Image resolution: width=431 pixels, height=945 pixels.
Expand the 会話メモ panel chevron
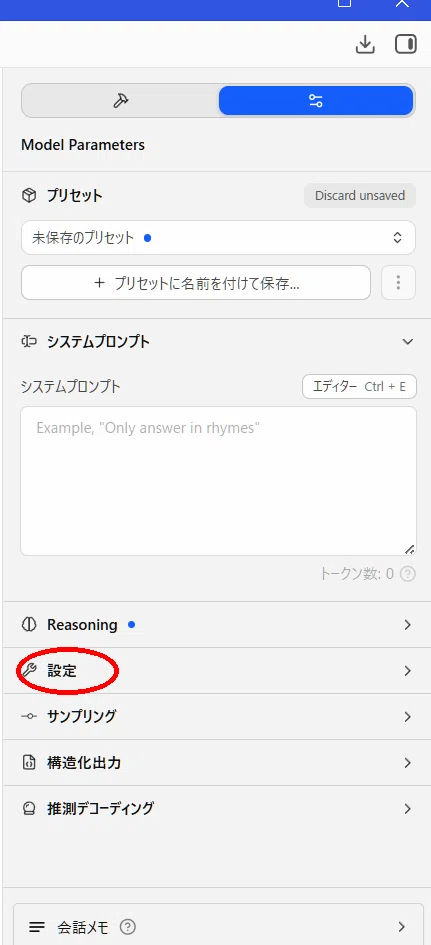(x=402, y=926)
